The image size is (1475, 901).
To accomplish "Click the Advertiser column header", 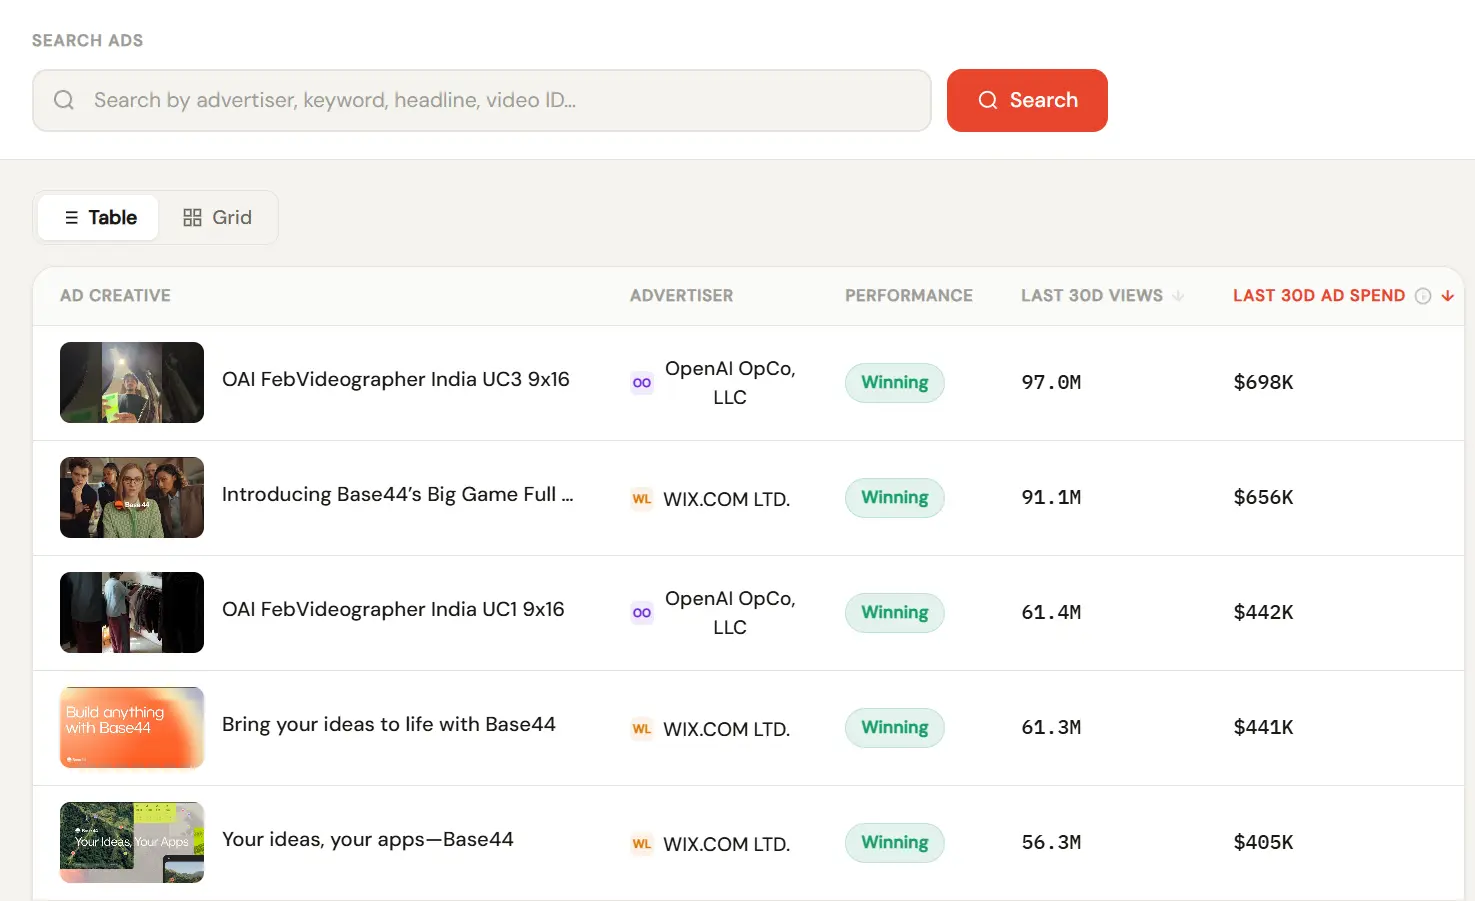I will pos(681,295).
